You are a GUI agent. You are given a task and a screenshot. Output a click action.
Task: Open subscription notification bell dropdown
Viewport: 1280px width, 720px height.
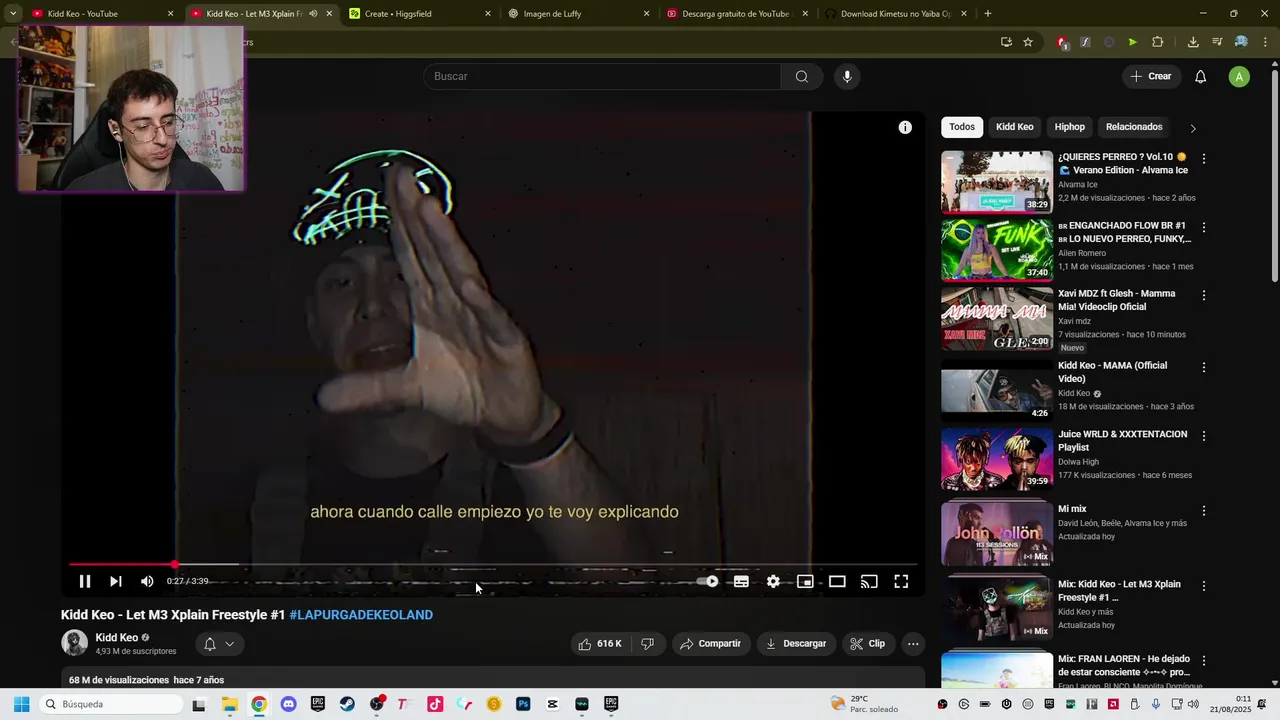point(219,644)
